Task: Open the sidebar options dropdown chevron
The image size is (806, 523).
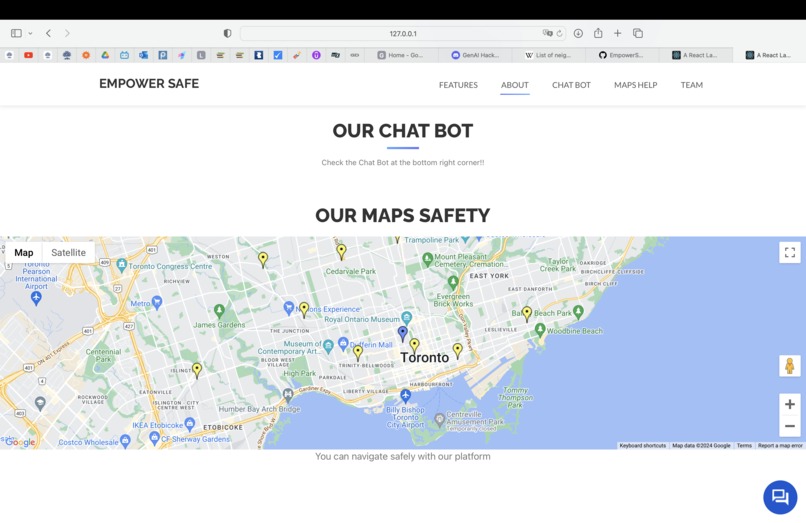Action: [30, 33]
